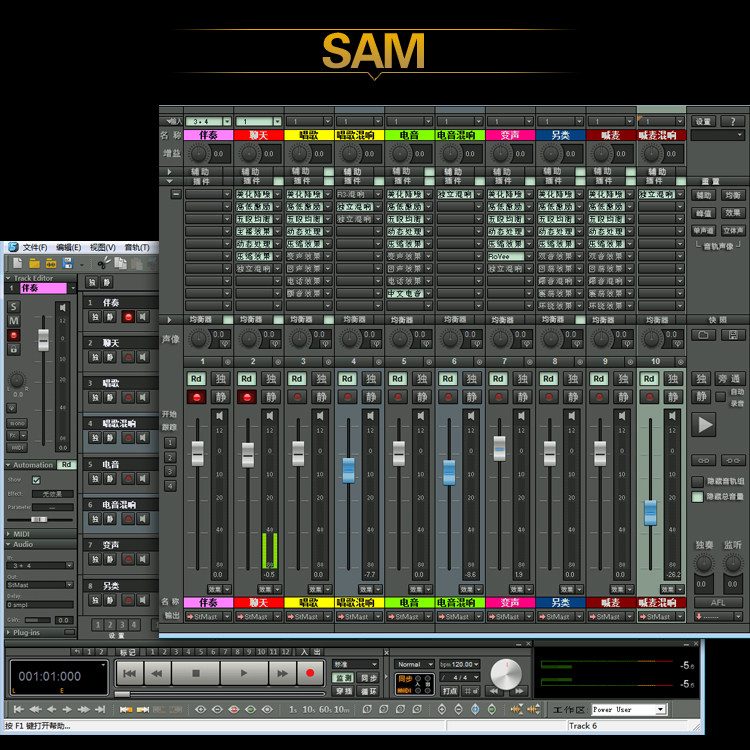Click the Save project floppy icon
The height and width of the screenshot is (750, 750).
click(x=67, y=263)
